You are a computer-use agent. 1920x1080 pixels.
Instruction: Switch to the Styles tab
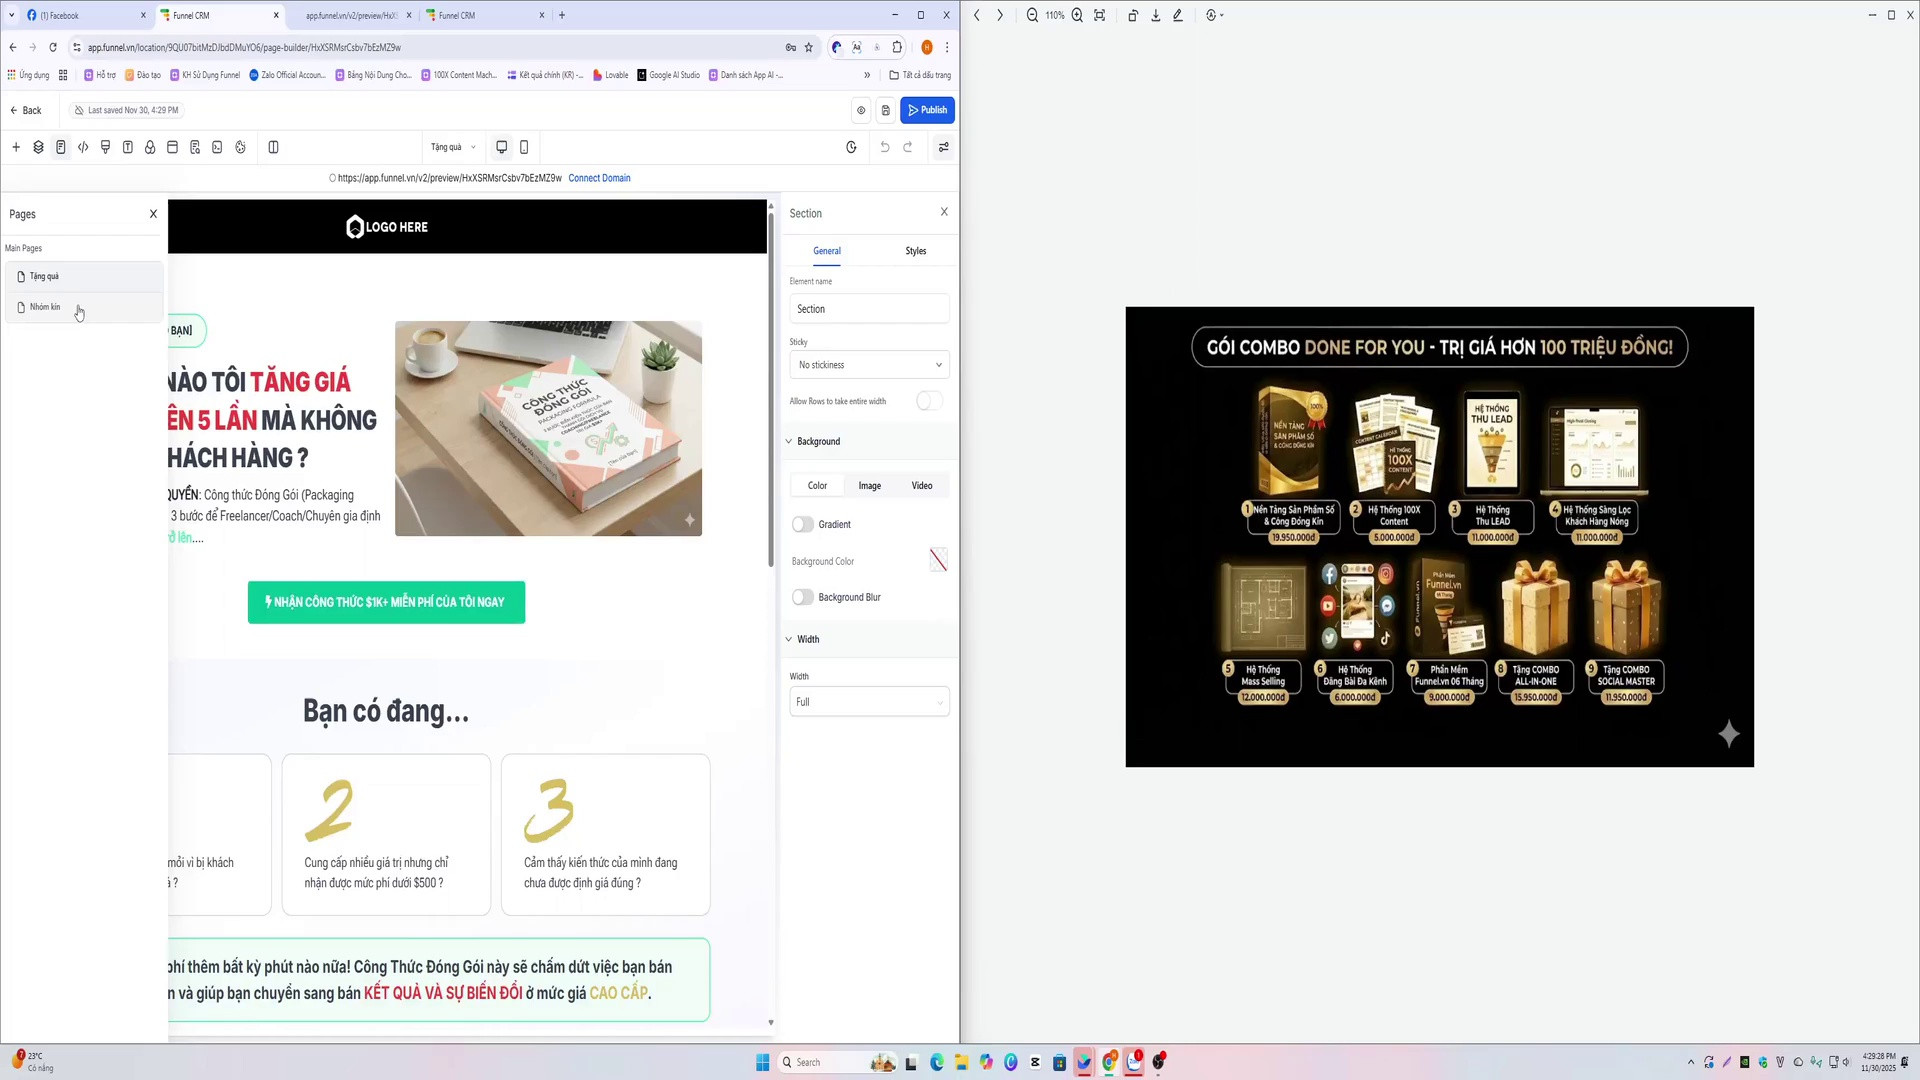(916, 251)
